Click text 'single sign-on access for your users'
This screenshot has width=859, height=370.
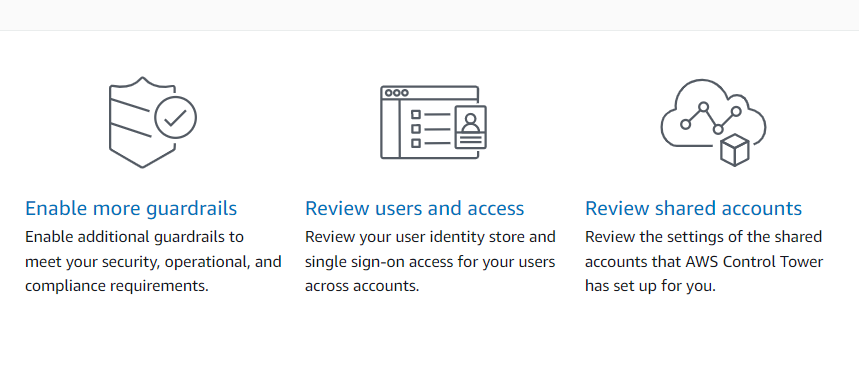[x=430, y=262]
